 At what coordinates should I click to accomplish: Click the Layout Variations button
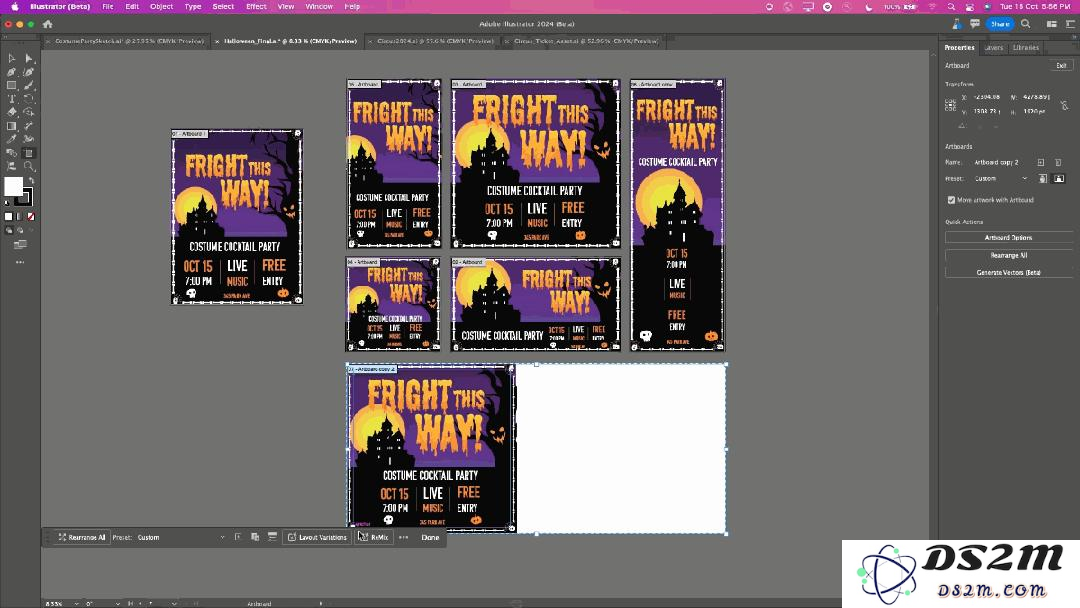coord(317,538)
